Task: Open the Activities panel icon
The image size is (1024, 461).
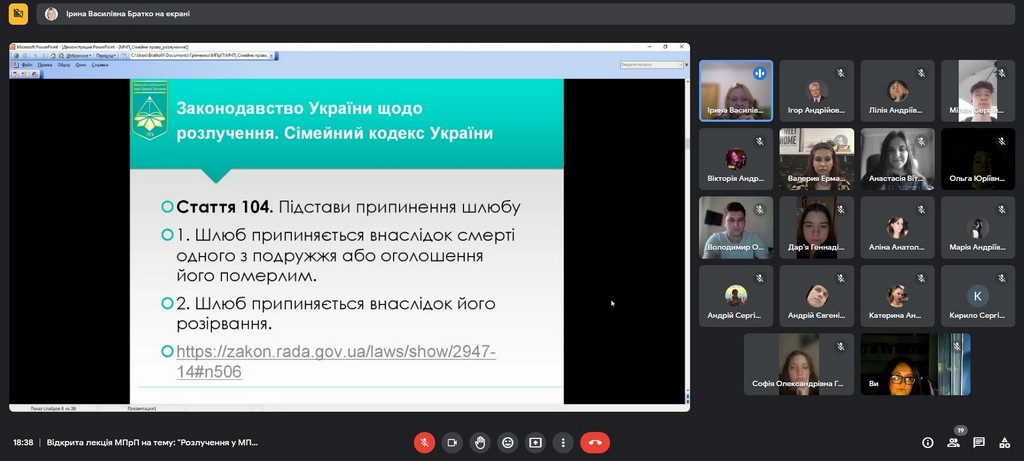Action: coord(1004,442)
